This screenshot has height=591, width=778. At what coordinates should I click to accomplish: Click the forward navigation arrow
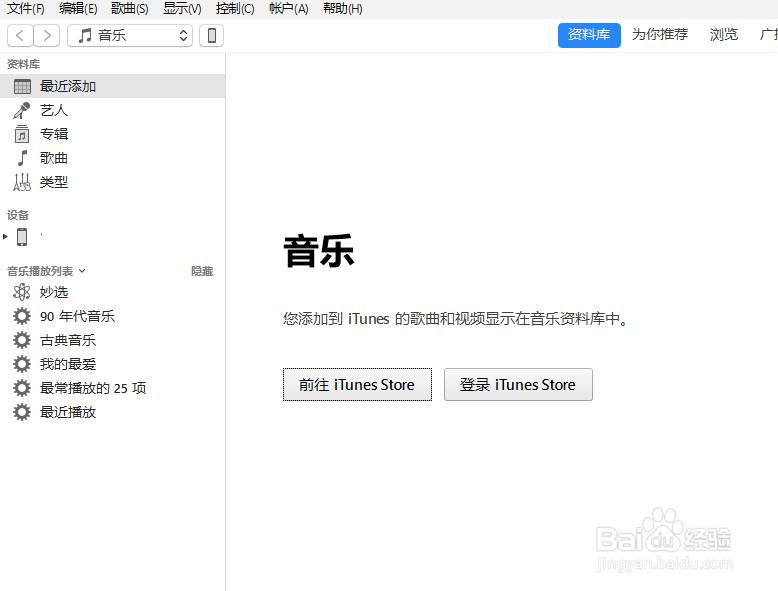47,35
